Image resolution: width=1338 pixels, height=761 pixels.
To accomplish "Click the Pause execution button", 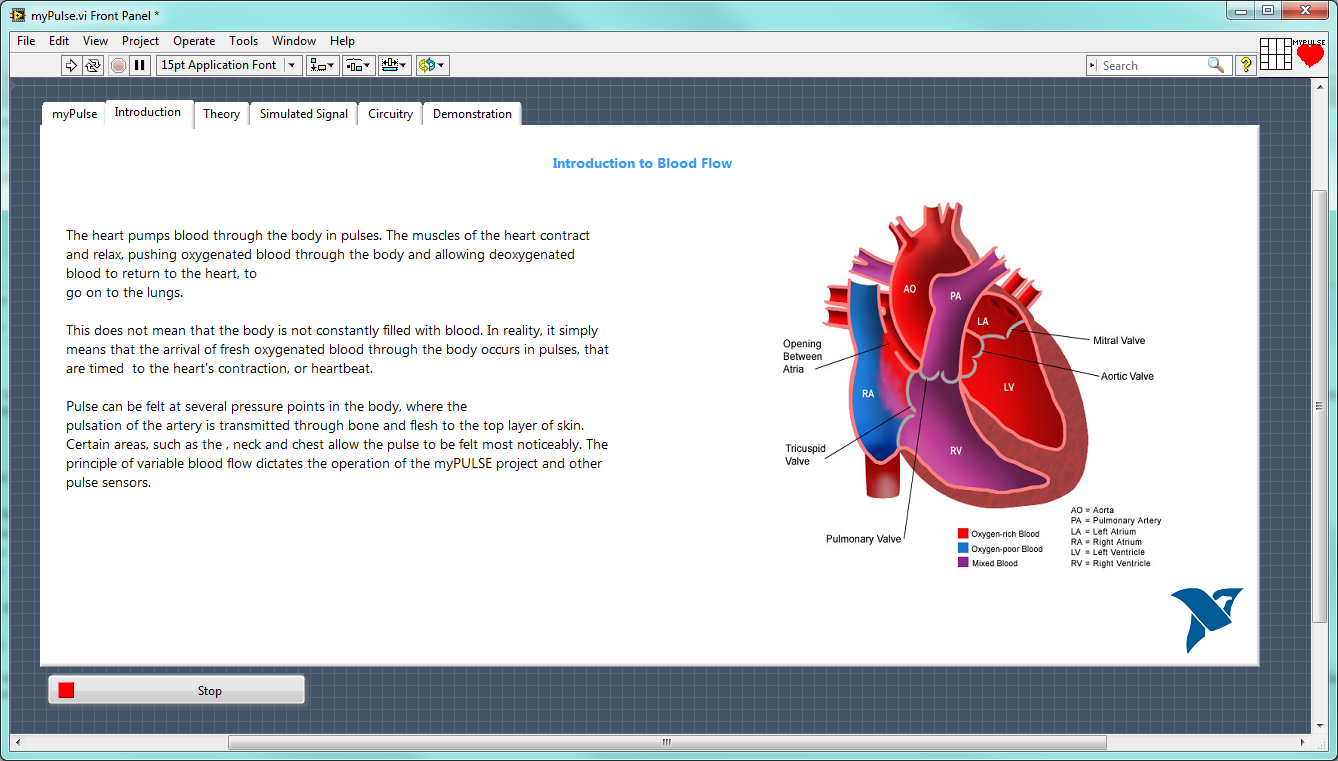I will pos(140,65).
